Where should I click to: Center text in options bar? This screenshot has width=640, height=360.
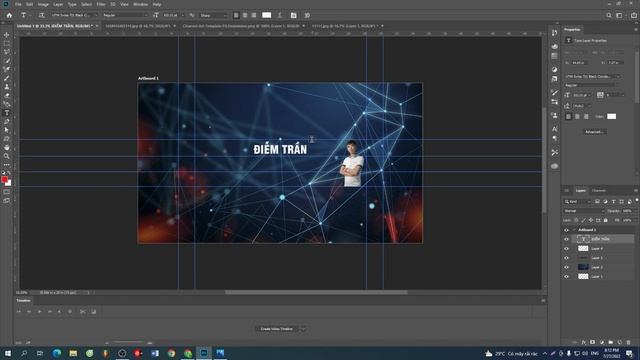click(245, 15)
